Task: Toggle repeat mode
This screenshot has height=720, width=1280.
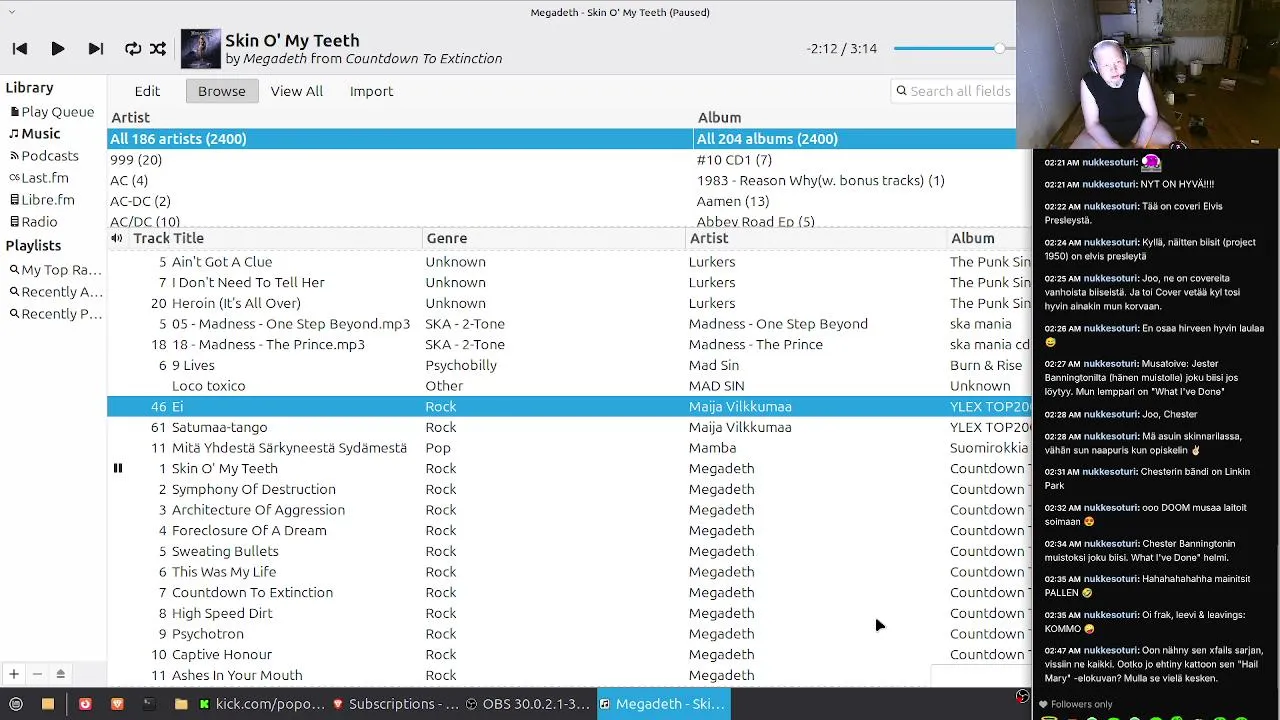Action: pyautogui.click(x=132, y=48)
